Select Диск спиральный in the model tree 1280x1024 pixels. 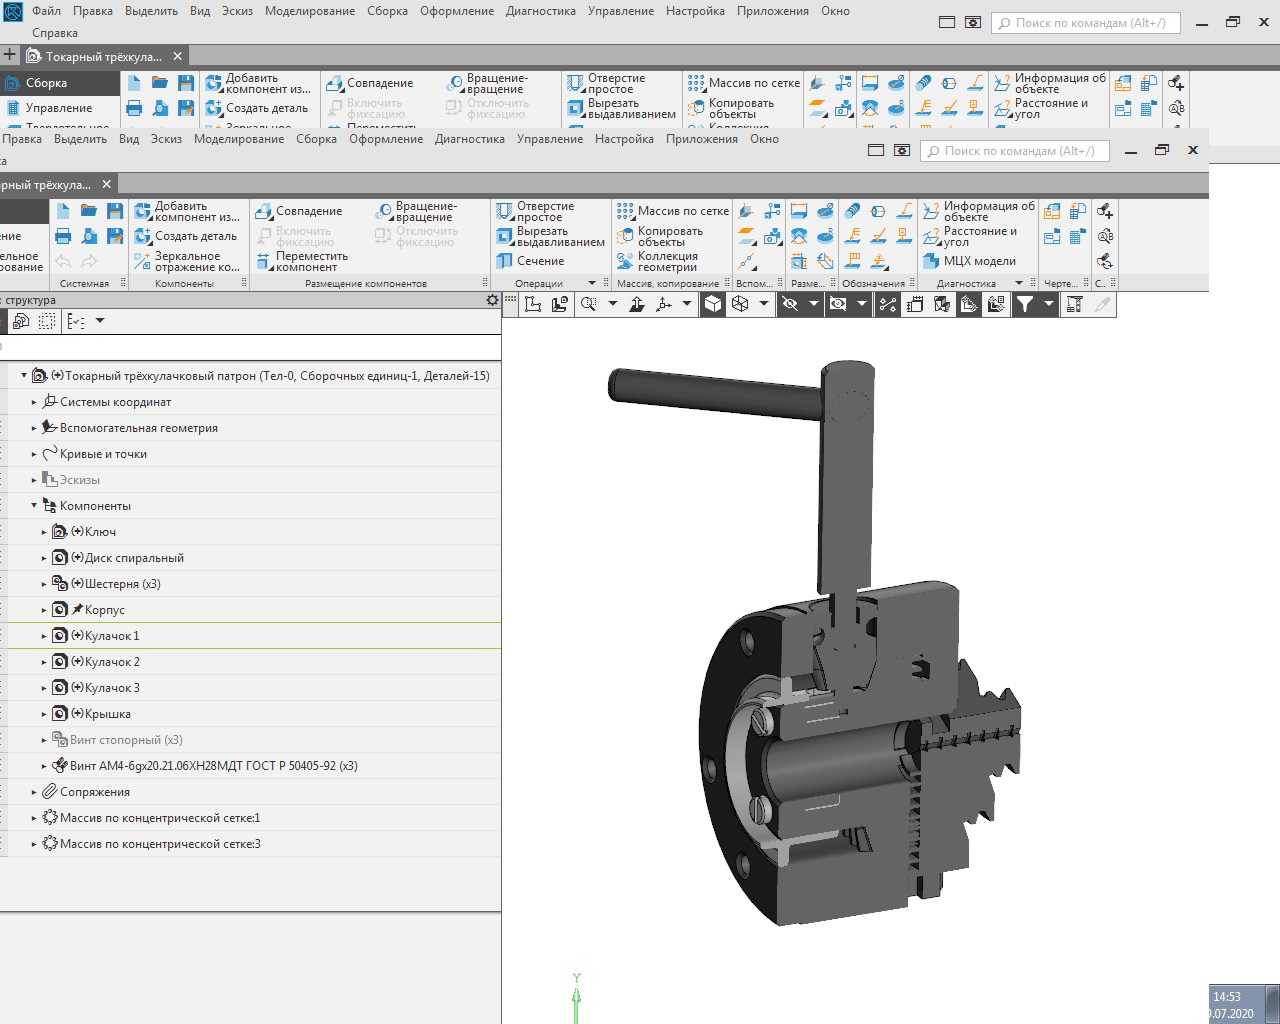[134, 558]
